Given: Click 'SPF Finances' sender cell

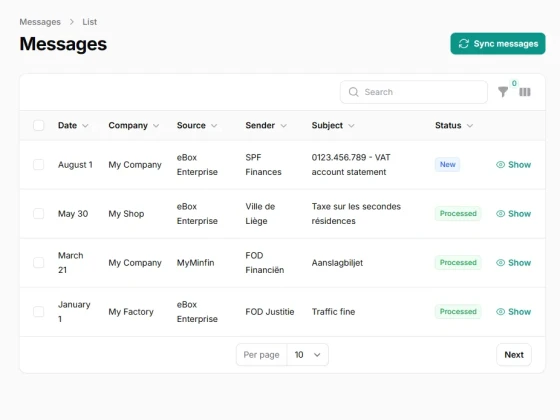Looking at the screenshot, I should pyautogui.click(x=263, y=165).
